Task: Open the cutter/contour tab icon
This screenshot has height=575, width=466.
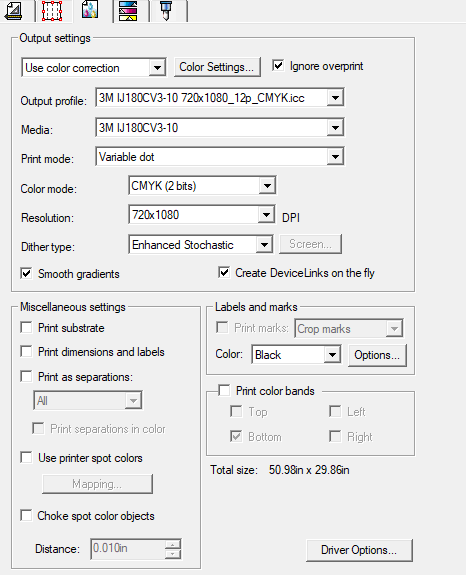Action: coord(166,11)
